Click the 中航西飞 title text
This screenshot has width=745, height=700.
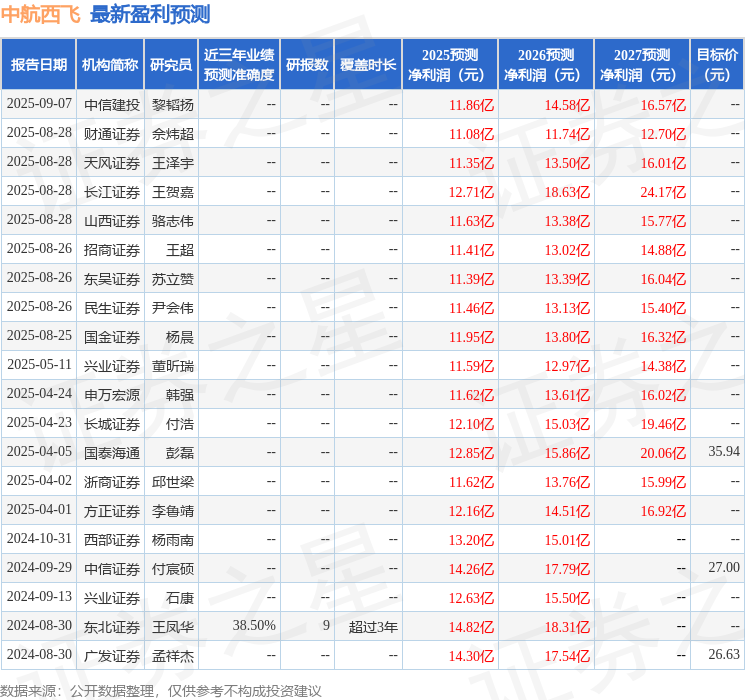tap(41, 14)
